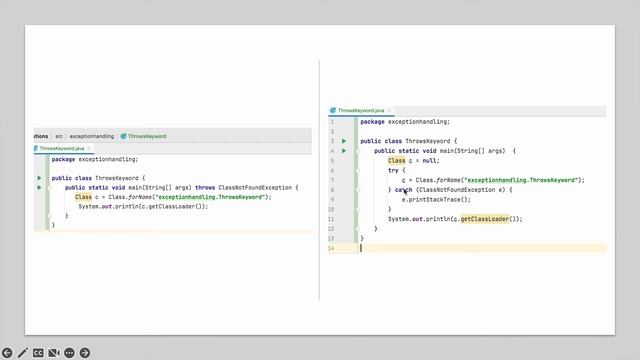Click the exceptionhandling breadcrumb
Image resolution: width=640 pixels, height=360 pixels.
pos(91,136)
